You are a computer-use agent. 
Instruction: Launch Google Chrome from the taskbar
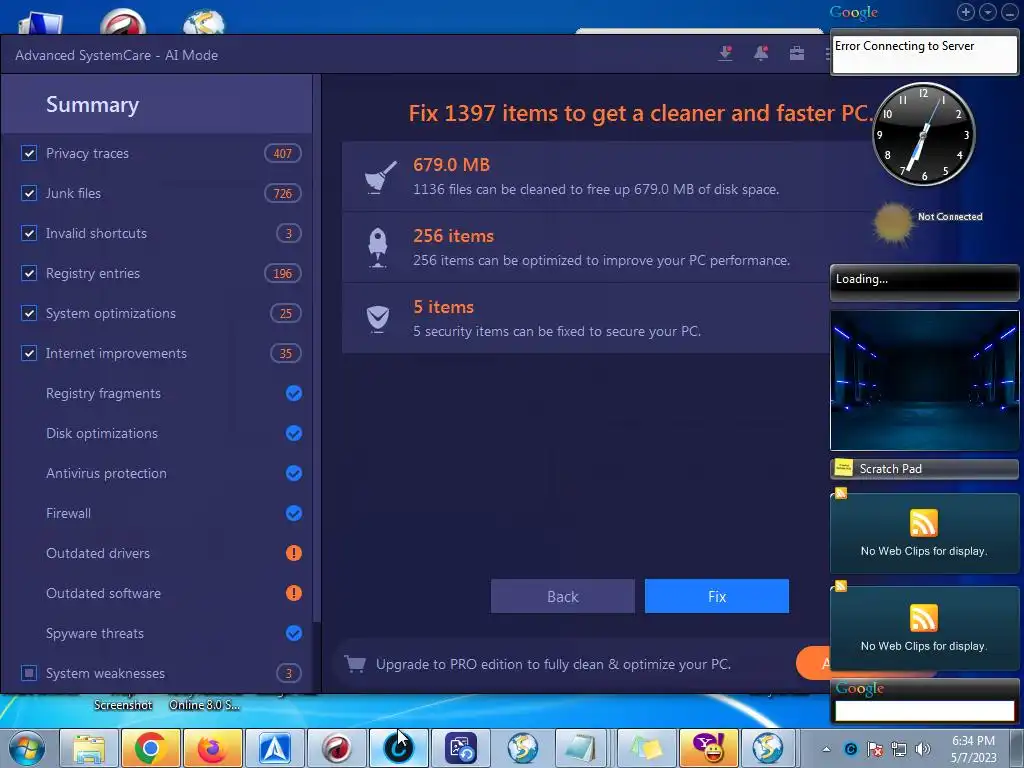150,748
